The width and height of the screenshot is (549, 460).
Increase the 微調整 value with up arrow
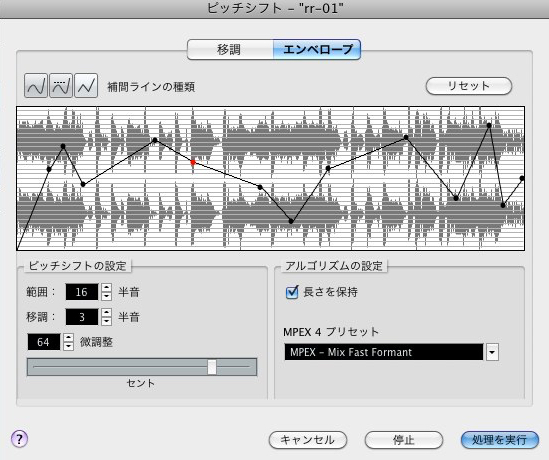(69, 338)
